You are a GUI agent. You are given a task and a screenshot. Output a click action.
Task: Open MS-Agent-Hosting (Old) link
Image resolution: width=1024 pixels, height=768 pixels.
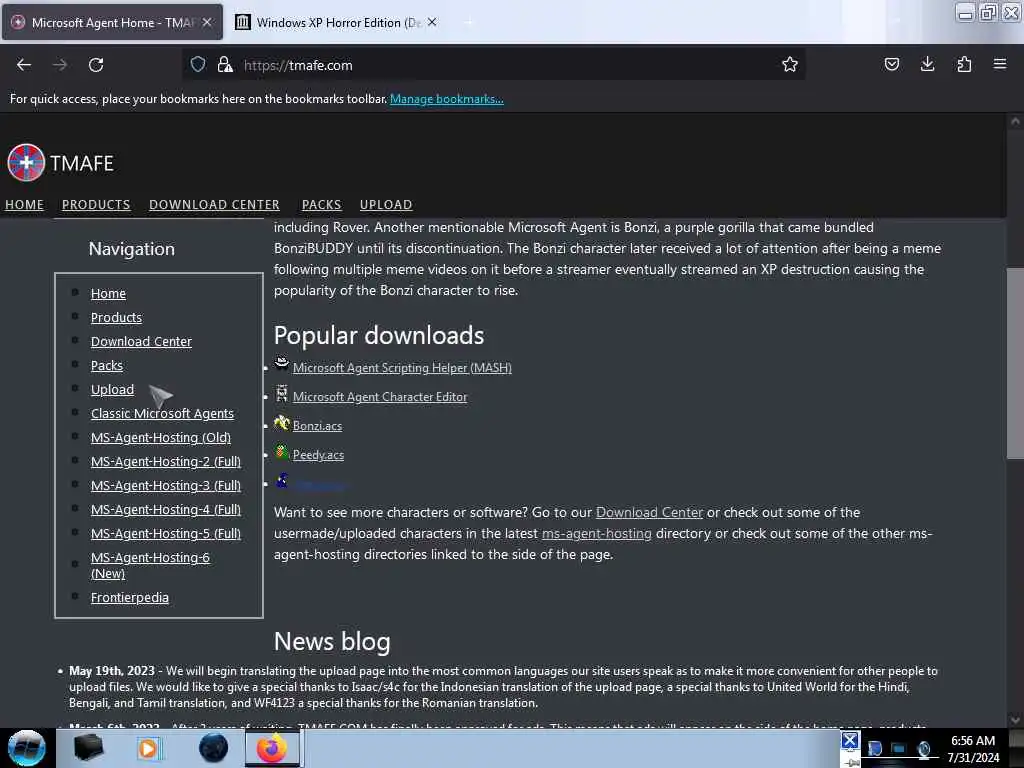point(161,438)
